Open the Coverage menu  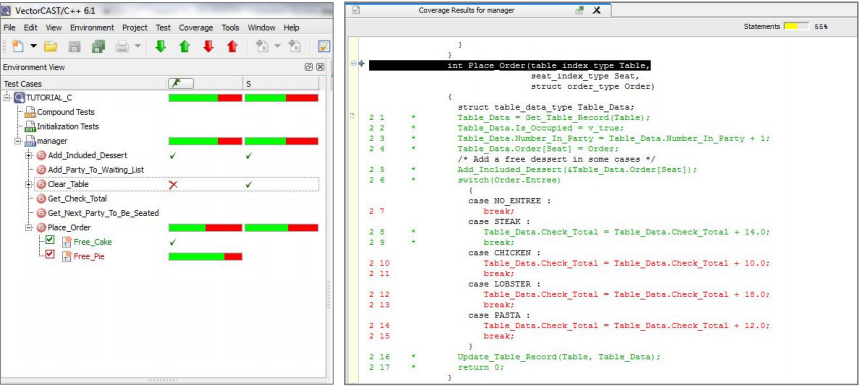(x=196, y=27)
